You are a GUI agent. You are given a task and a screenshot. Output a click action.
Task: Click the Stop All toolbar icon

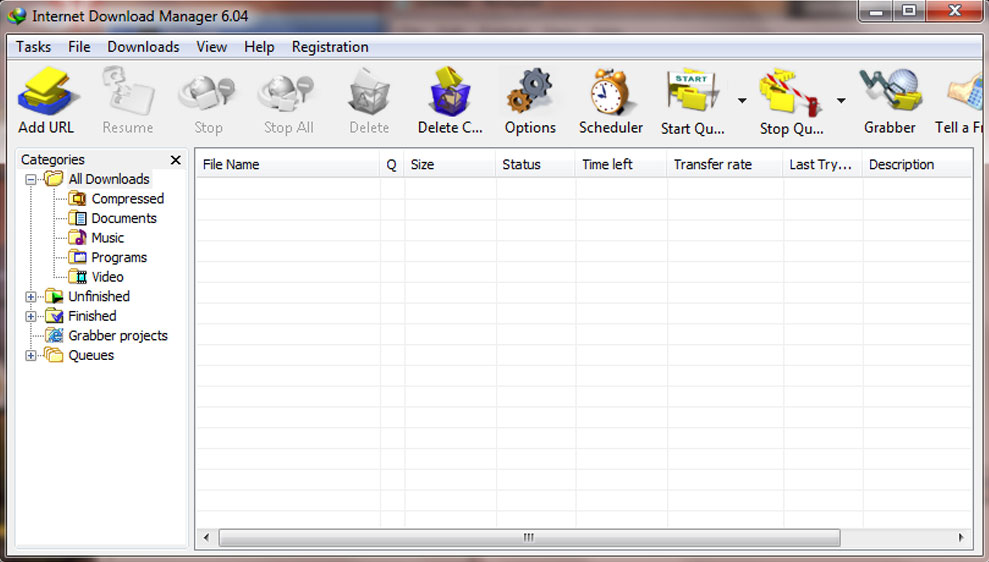click(x=288, y=93)
